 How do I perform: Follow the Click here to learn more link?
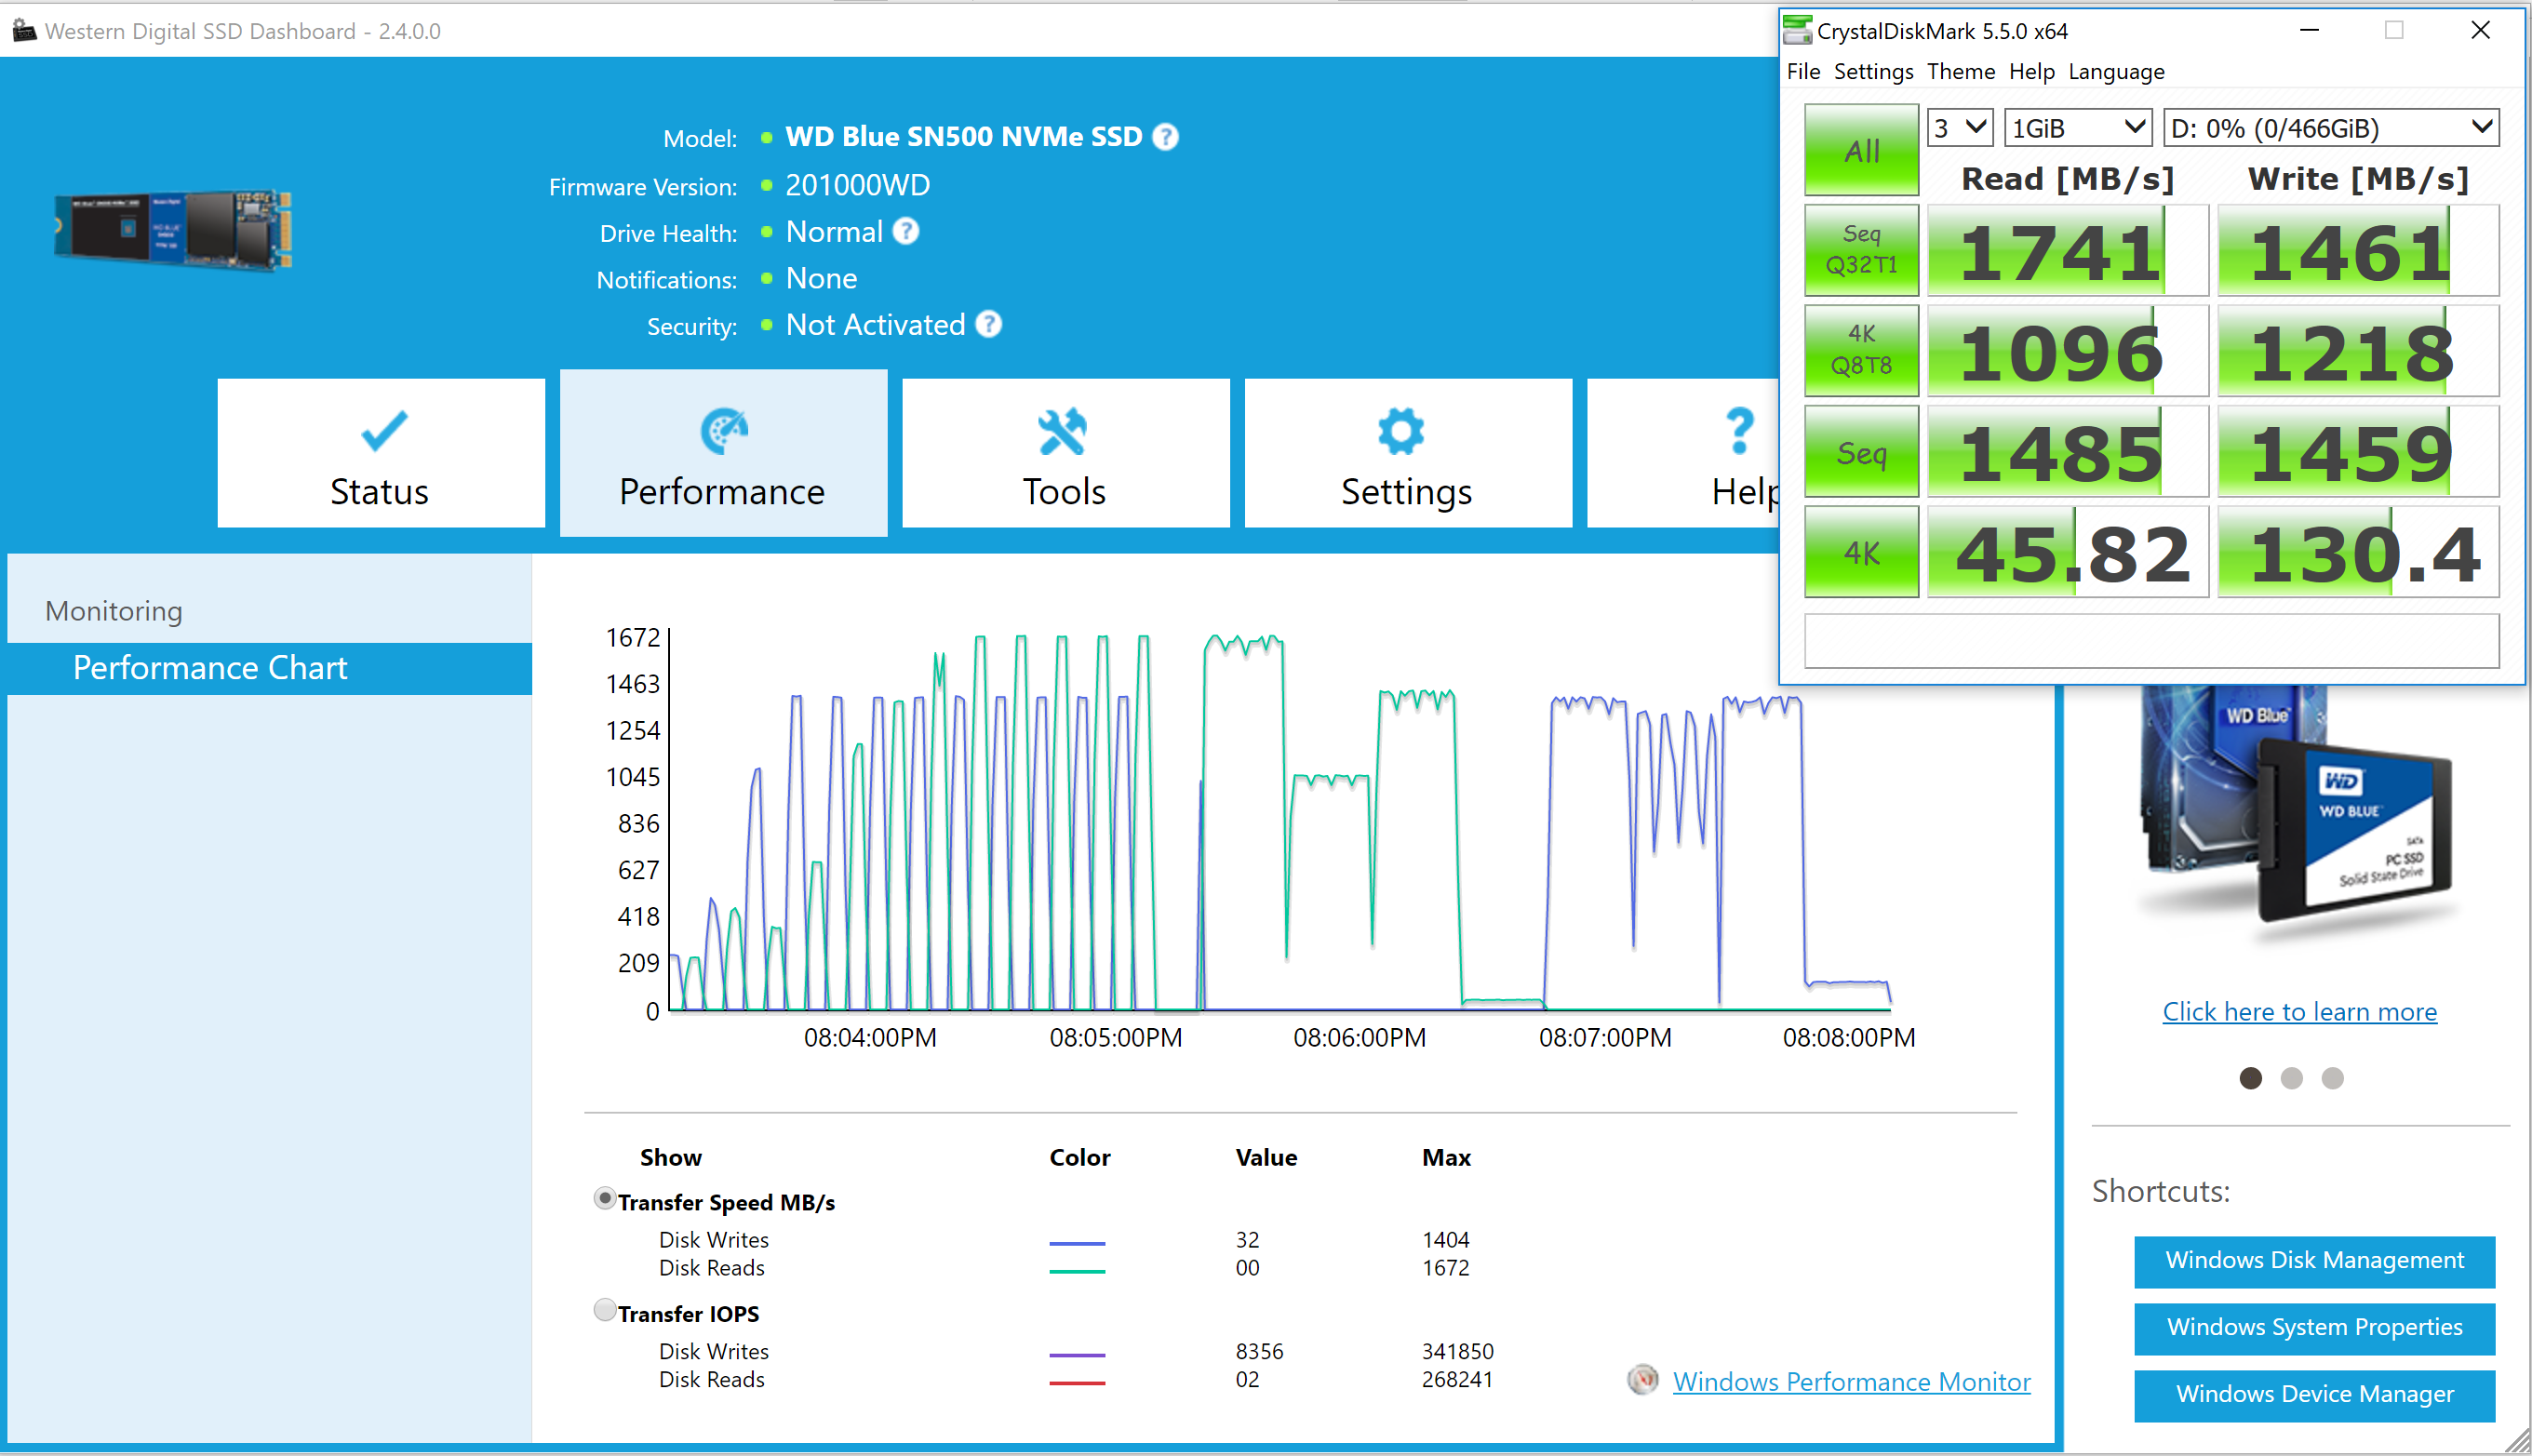(x=2299, y=1011)
